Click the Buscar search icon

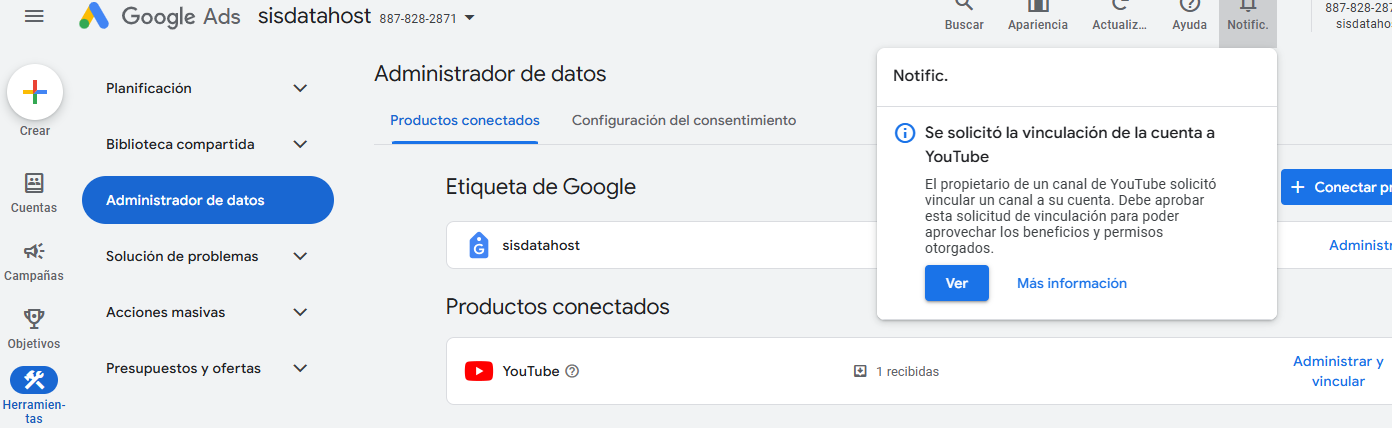(x=964, y=8)
